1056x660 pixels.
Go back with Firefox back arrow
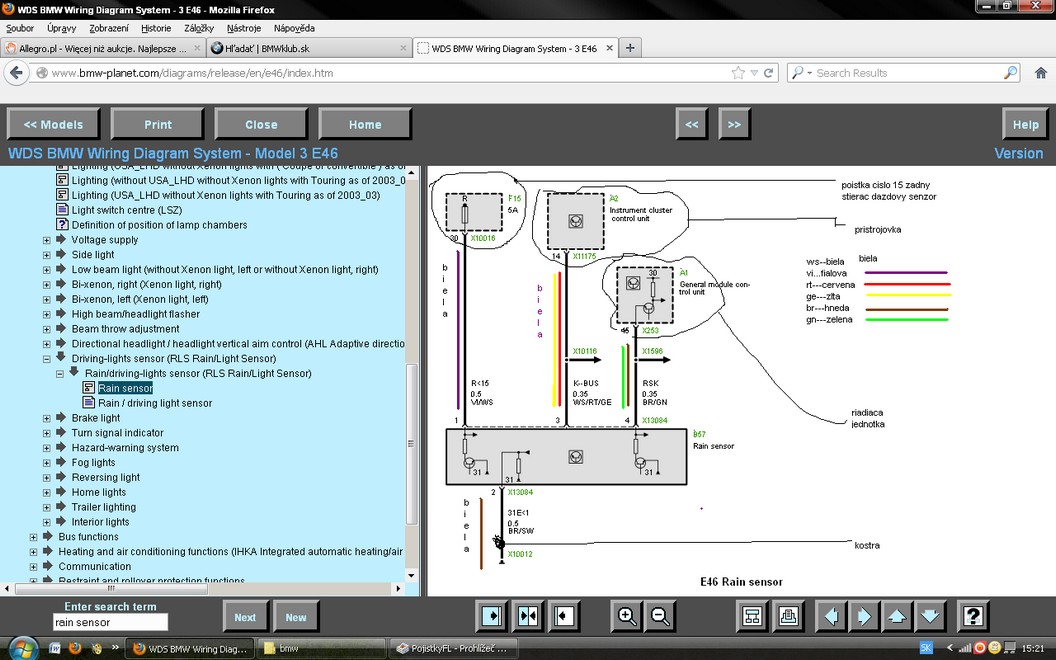point(17,73)
